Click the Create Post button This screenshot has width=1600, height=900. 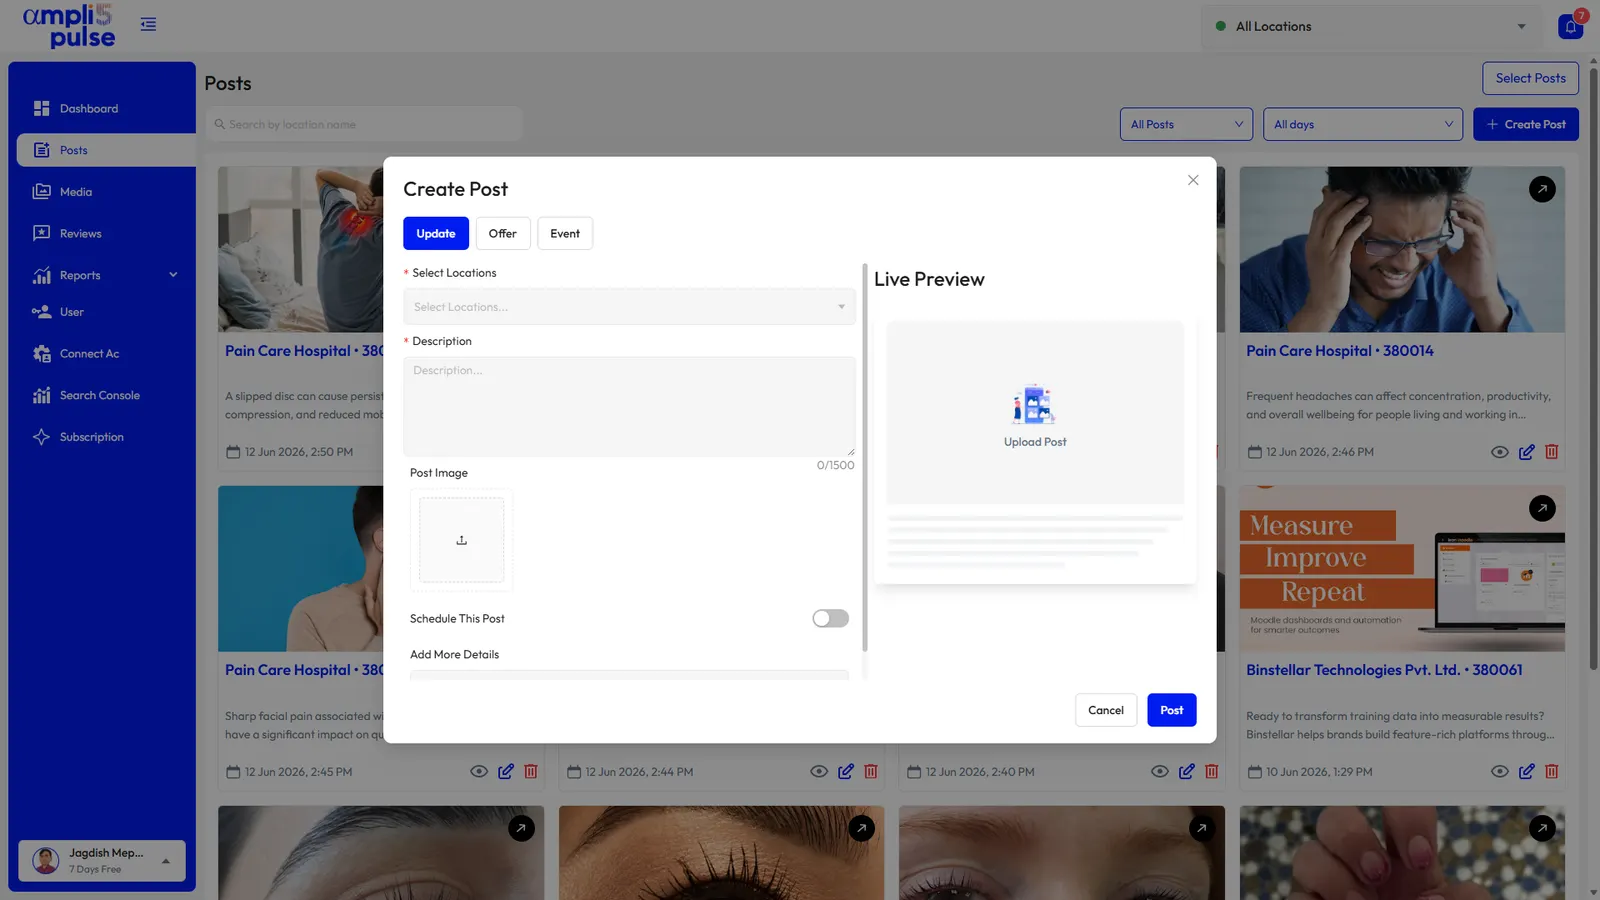coord(1526,125)
